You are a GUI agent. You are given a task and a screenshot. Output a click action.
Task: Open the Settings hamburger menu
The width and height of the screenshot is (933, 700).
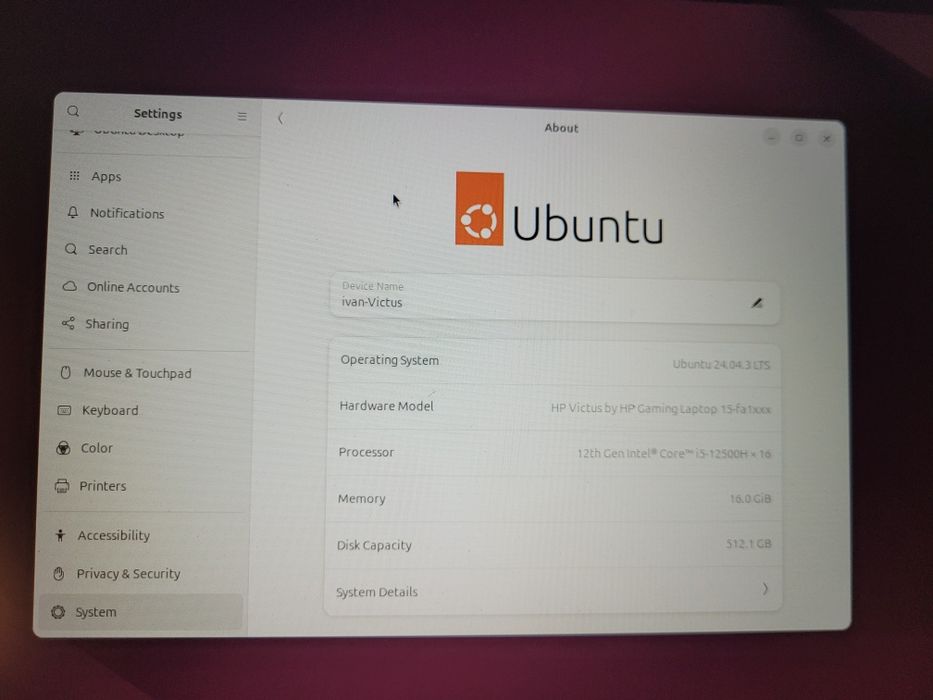pyautogui.click(x=242, y=116)
